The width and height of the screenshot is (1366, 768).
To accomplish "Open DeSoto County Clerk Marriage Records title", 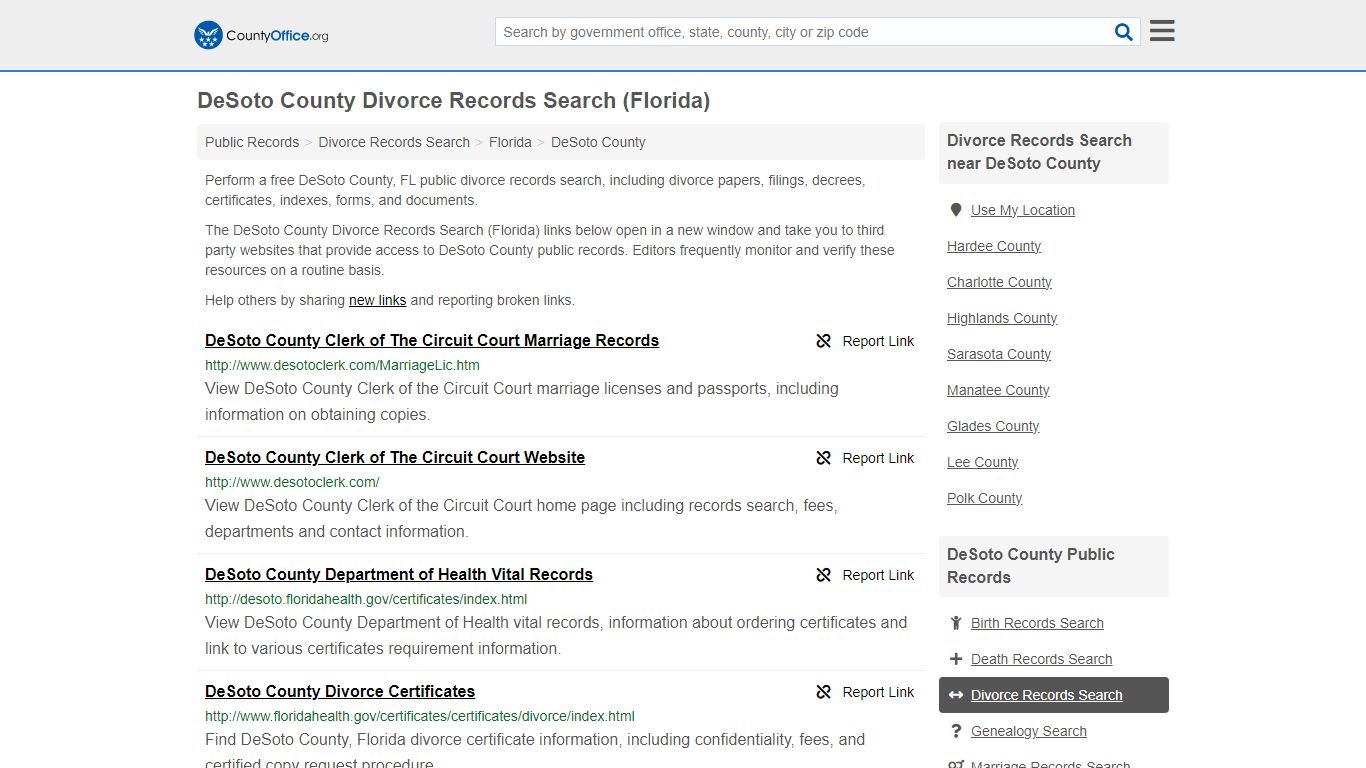I will (432, 340).
